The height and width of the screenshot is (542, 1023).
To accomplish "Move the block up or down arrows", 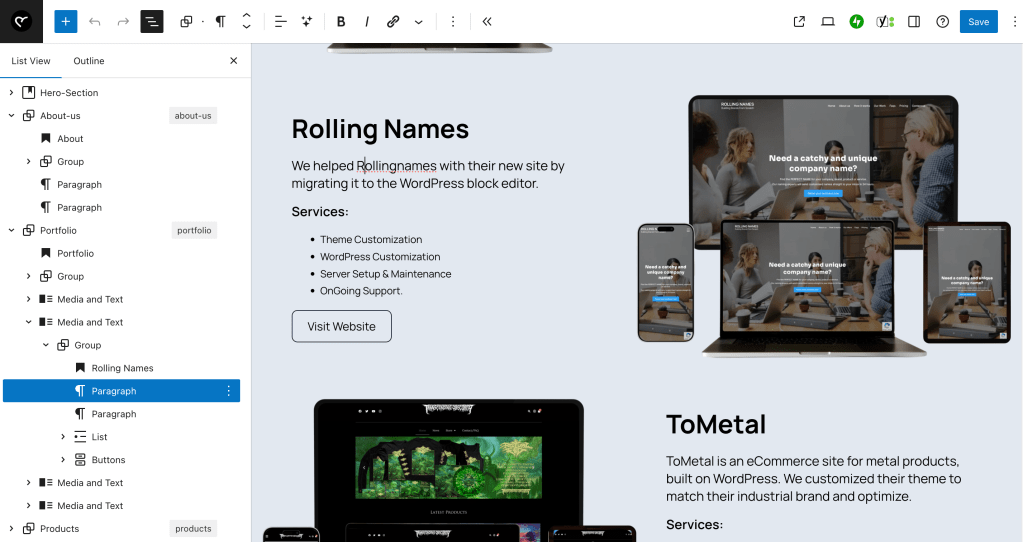I will [247, 22].
